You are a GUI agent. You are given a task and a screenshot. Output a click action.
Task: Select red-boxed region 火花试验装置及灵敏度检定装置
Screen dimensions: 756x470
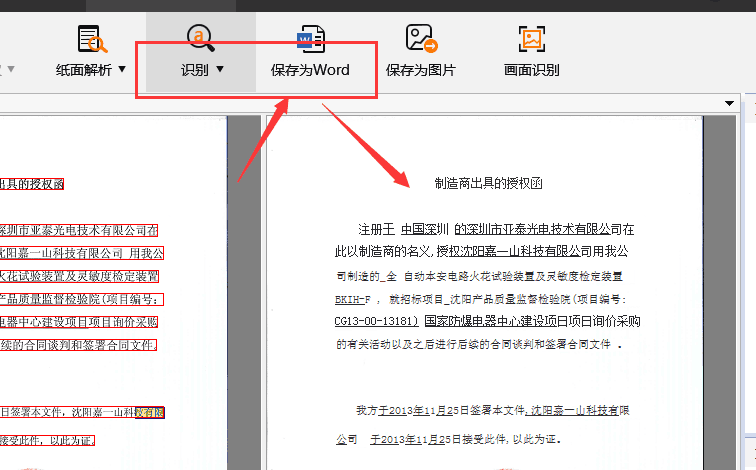coord(79,277)
